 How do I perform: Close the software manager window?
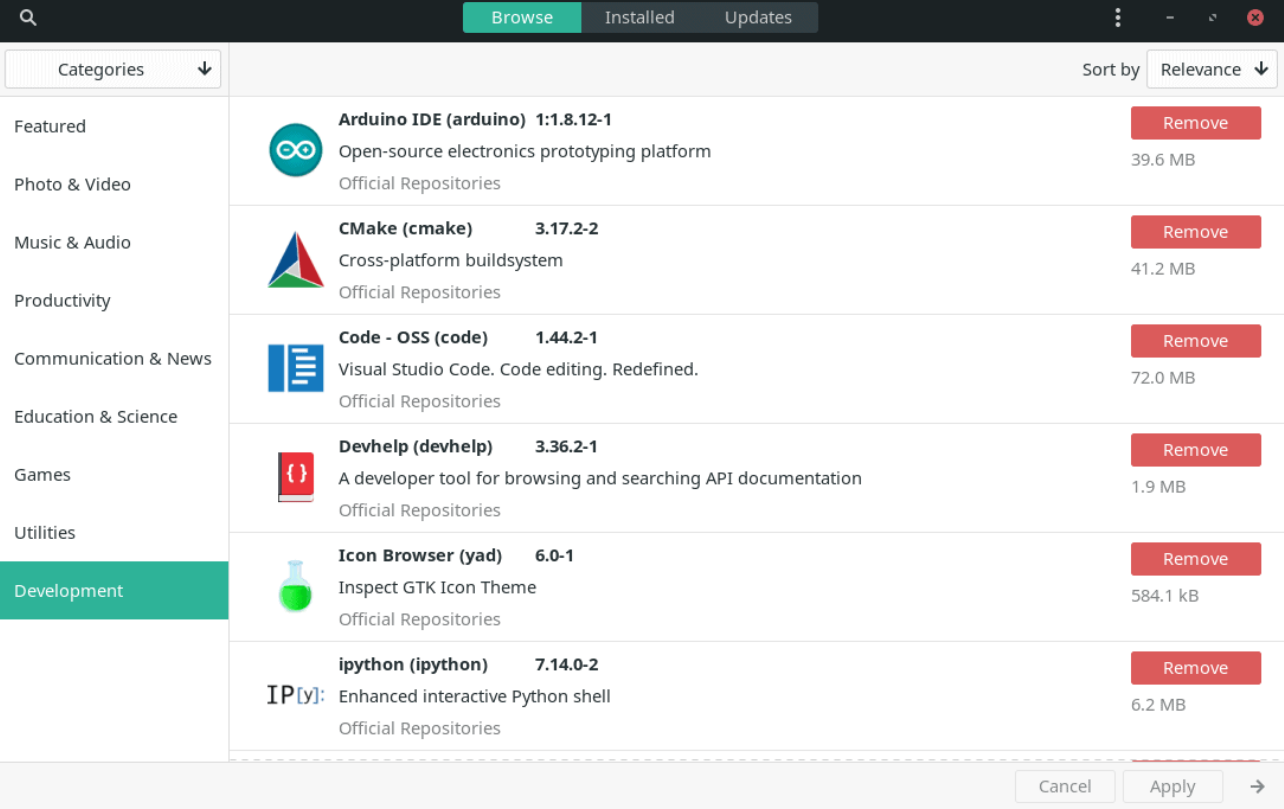(1255, 17)
